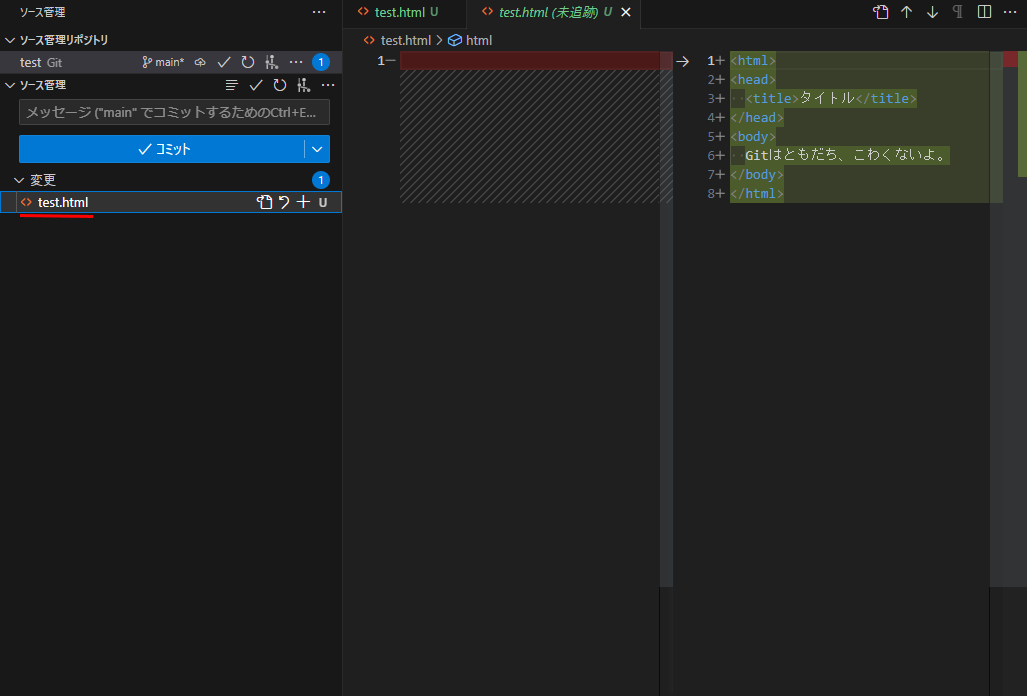The image size is (1027, 696).
Task: Click the commit checkmark in the test repository row
Action: [224, 62]
